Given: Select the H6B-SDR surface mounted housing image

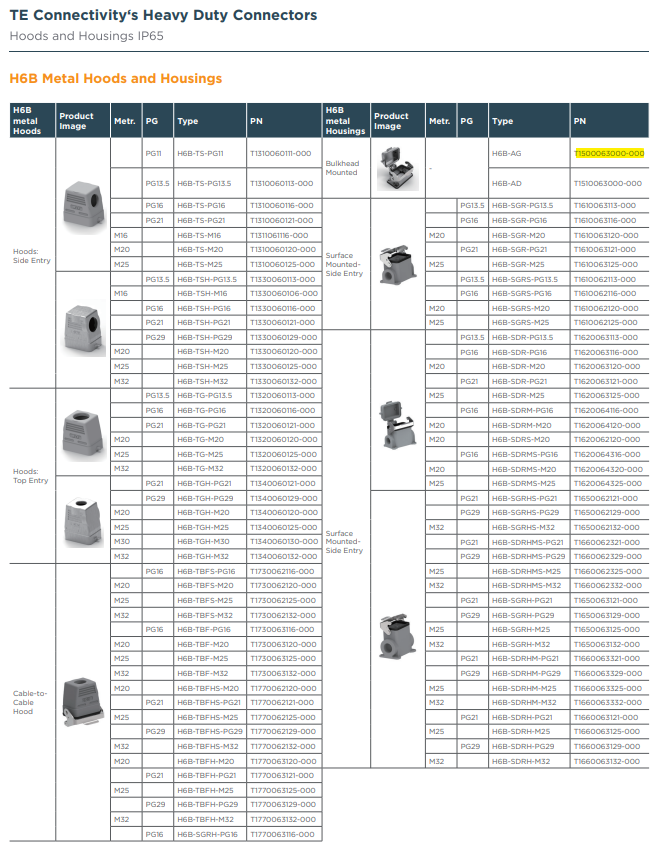Looking at the screenshot, I should click(397, 424).
